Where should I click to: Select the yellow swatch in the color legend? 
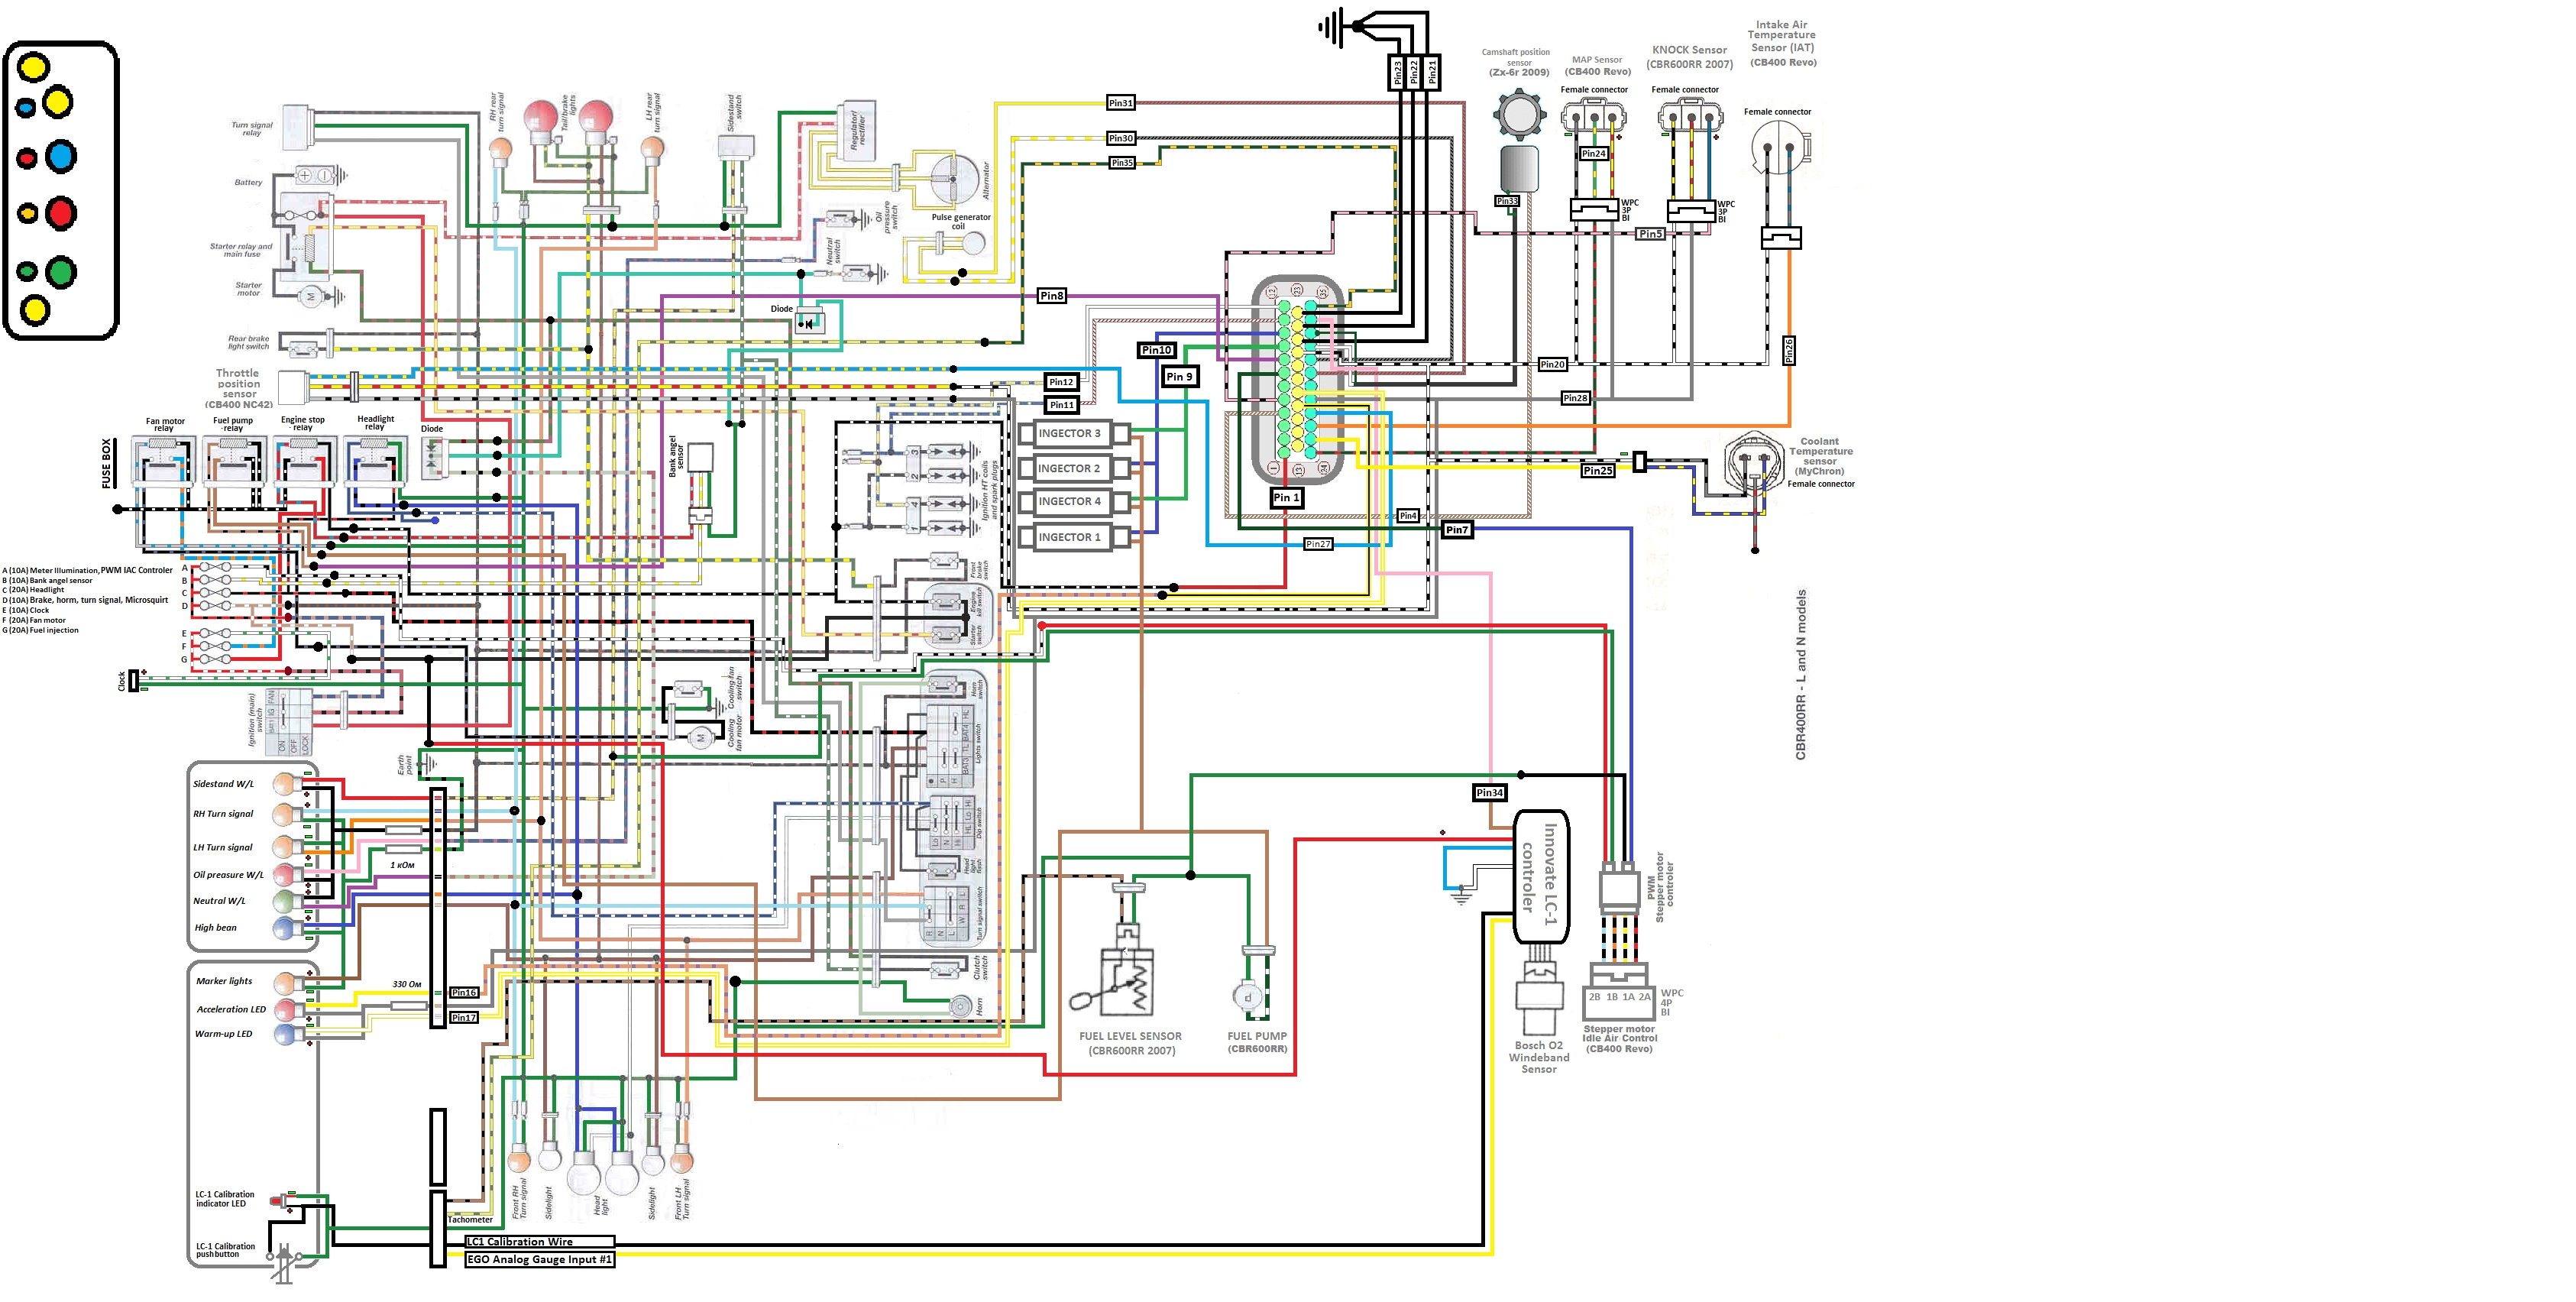click(33, 68)
